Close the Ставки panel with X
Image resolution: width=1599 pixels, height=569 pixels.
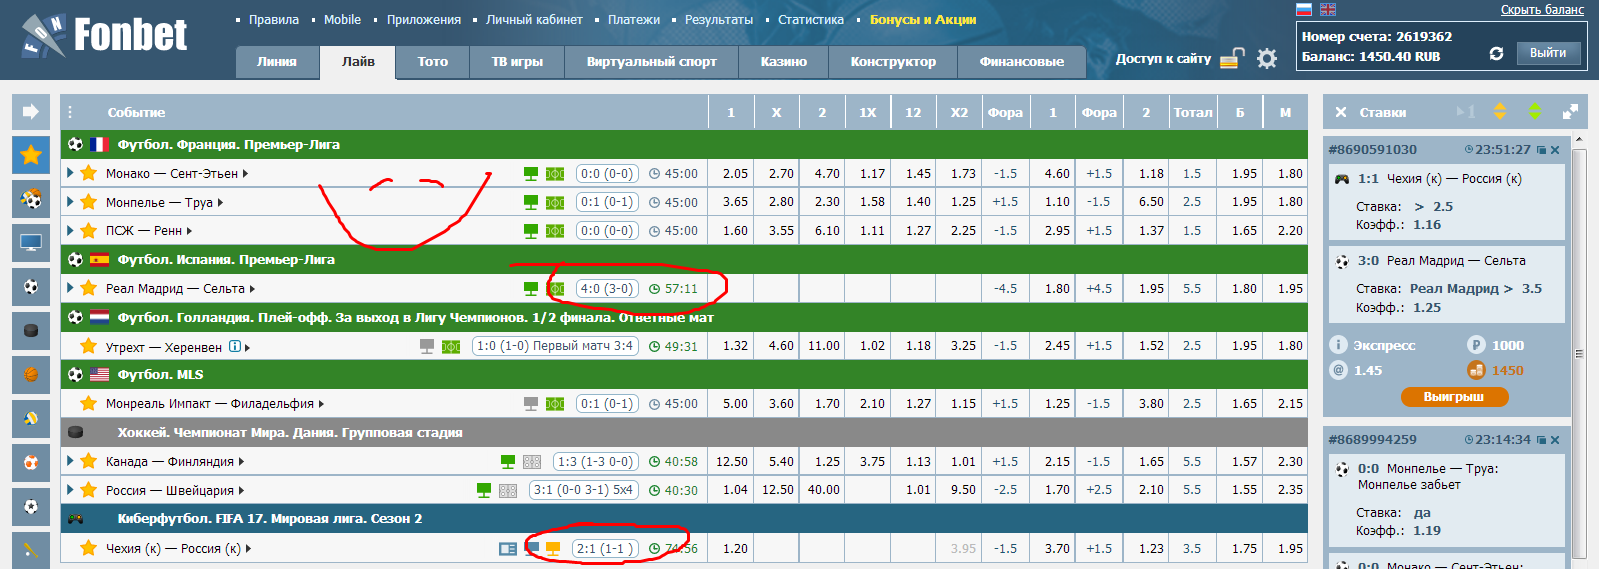pos(1341,112)
